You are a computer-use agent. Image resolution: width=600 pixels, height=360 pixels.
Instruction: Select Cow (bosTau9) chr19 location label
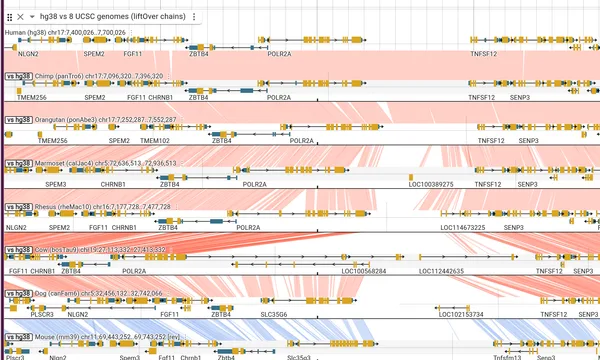(x=100, y=250)
